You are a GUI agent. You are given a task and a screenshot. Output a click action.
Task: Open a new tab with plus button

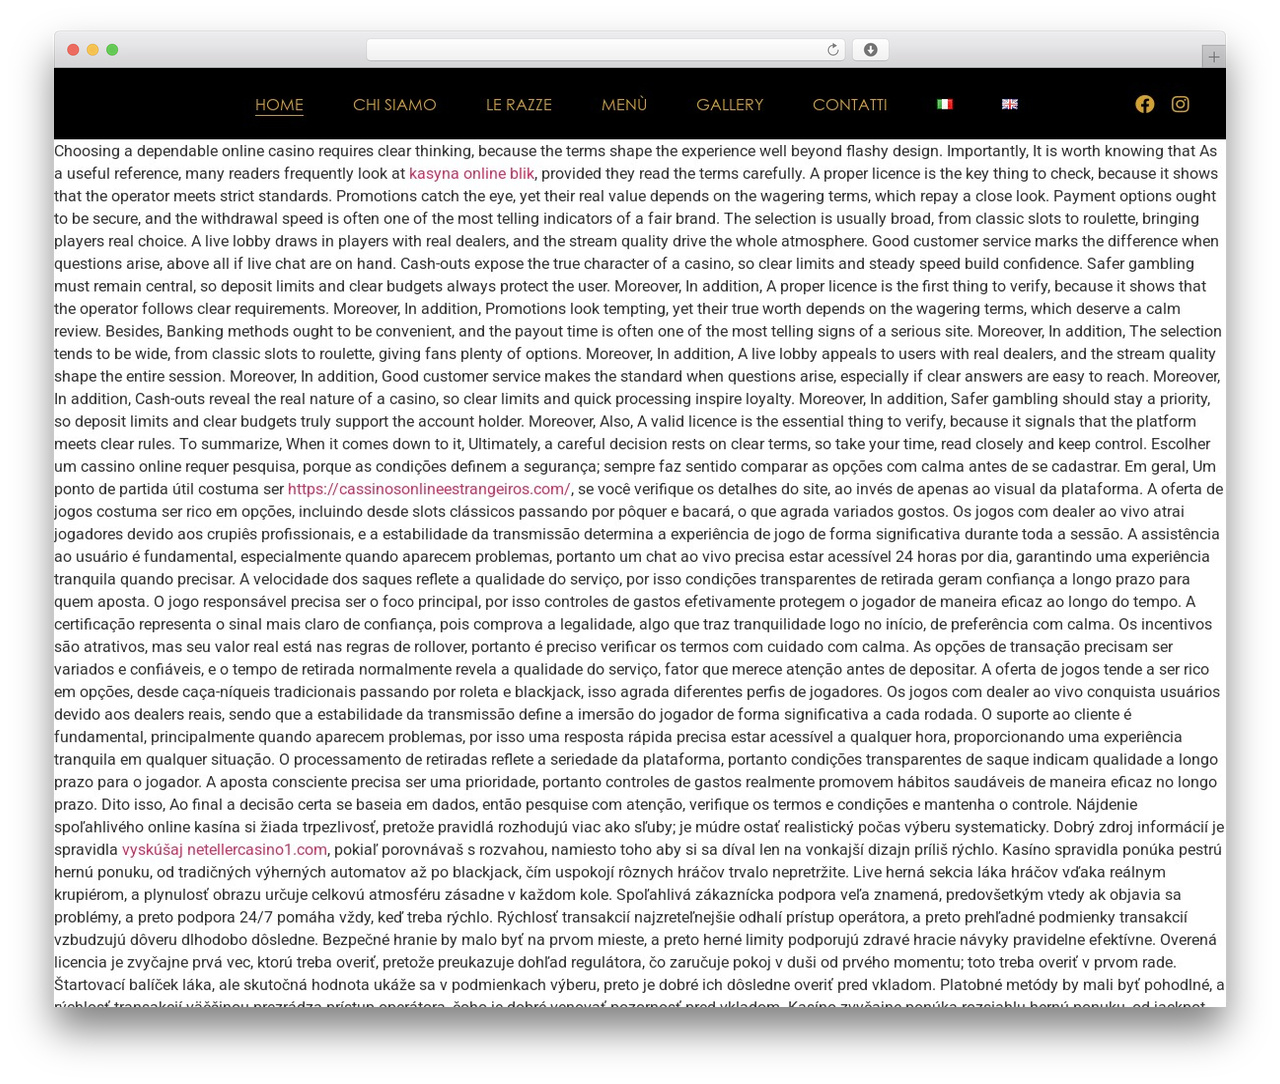coord(1213,57)
